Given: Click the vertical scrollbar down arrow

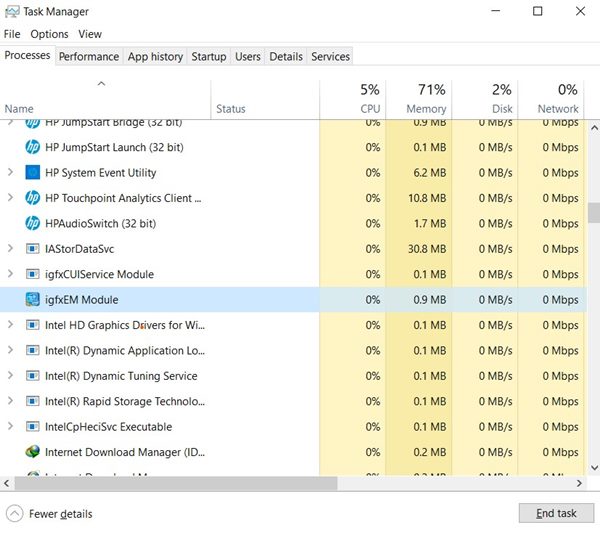Looking at the screenshot, I should point(594,468).
